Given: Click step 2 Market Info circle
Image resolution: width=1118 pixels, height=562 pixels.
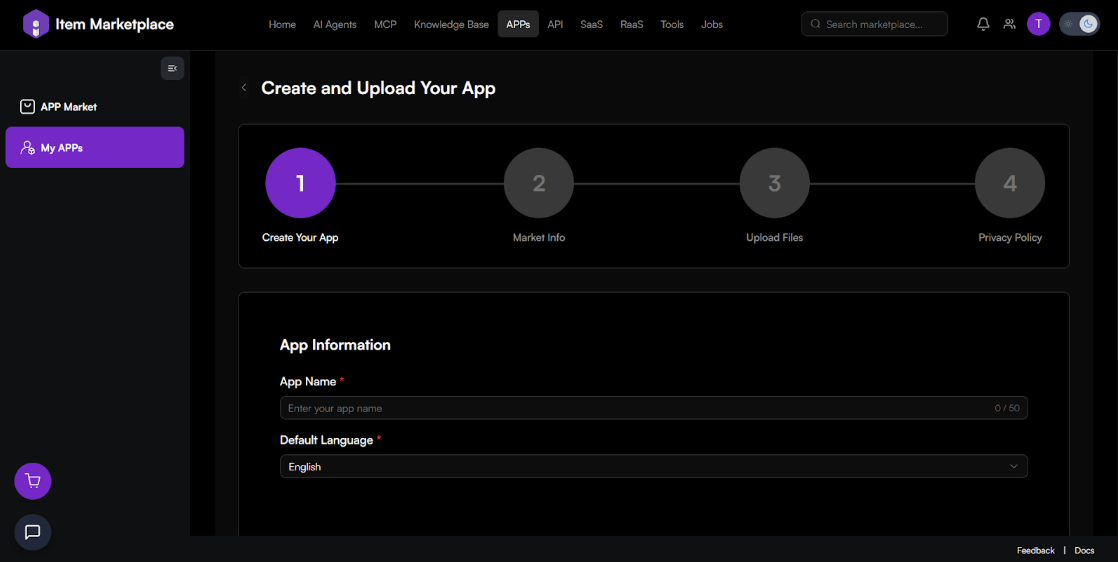Looking at the screenshot, I should pyautogui.click(x=539, y=183).
